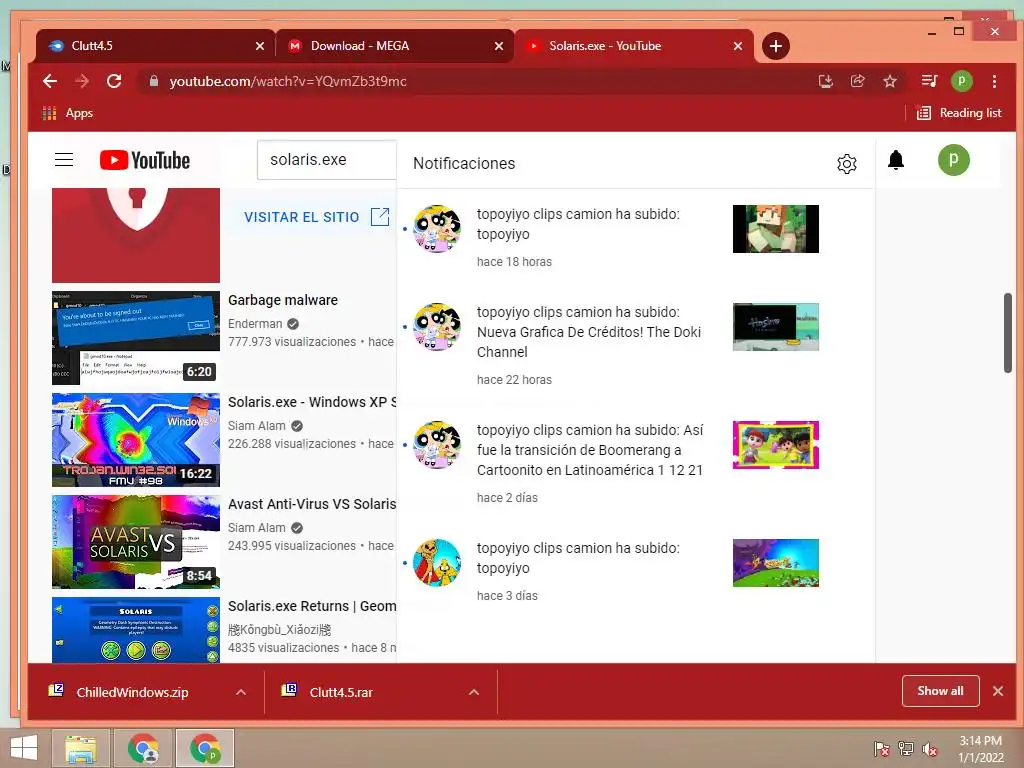Click the notifications bell
This screenshot has width=1024, height=768.
(896, 160)
